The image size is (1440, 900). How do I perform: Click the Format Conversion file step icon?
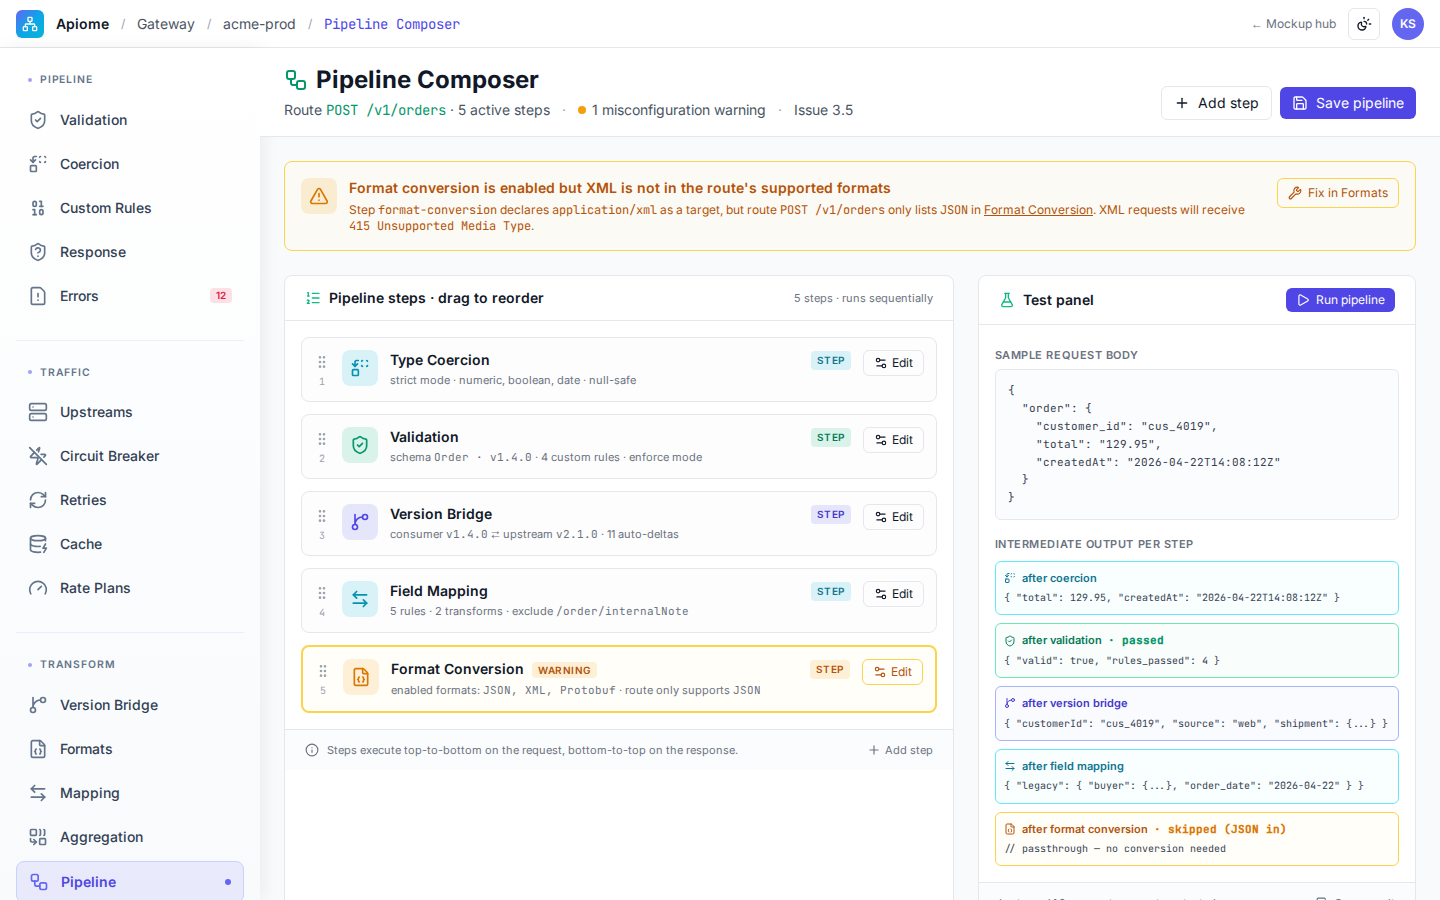point(361,677)
